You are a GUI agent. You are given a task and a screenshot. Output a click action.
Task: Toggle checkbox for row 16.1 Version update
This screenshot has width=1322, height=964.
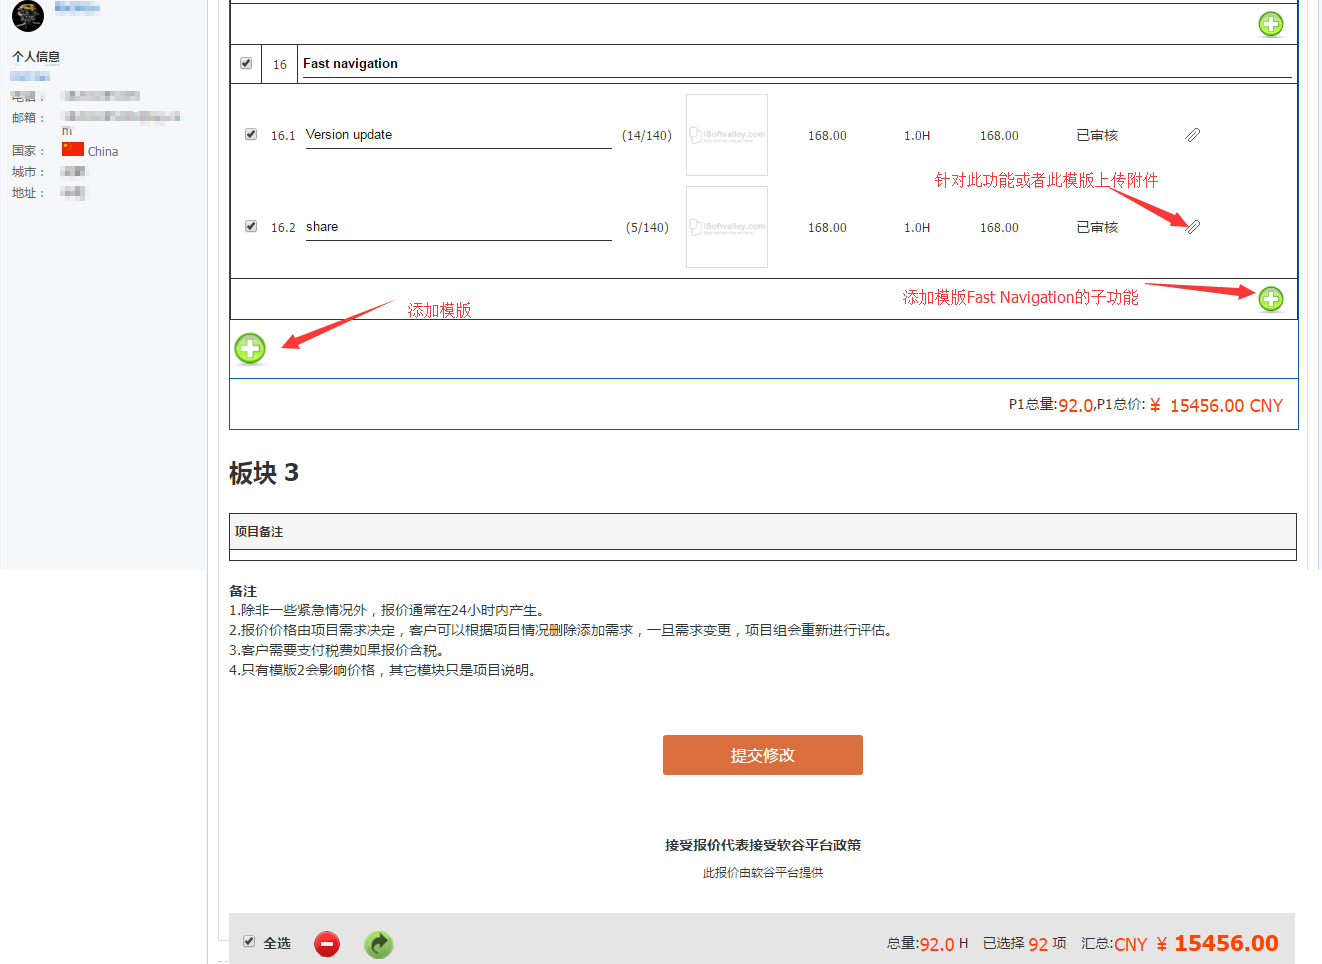pyautogui.click(x=251, y=134)
